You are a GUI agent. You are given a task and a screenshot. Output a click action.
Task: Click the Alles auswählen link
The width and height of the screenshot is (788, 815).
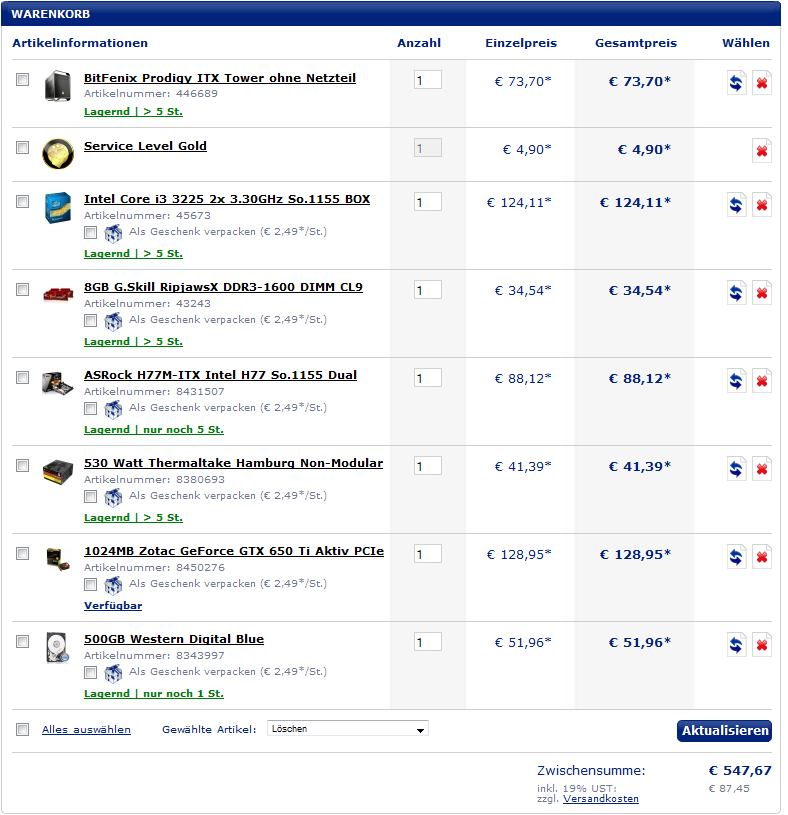point(86,729)
